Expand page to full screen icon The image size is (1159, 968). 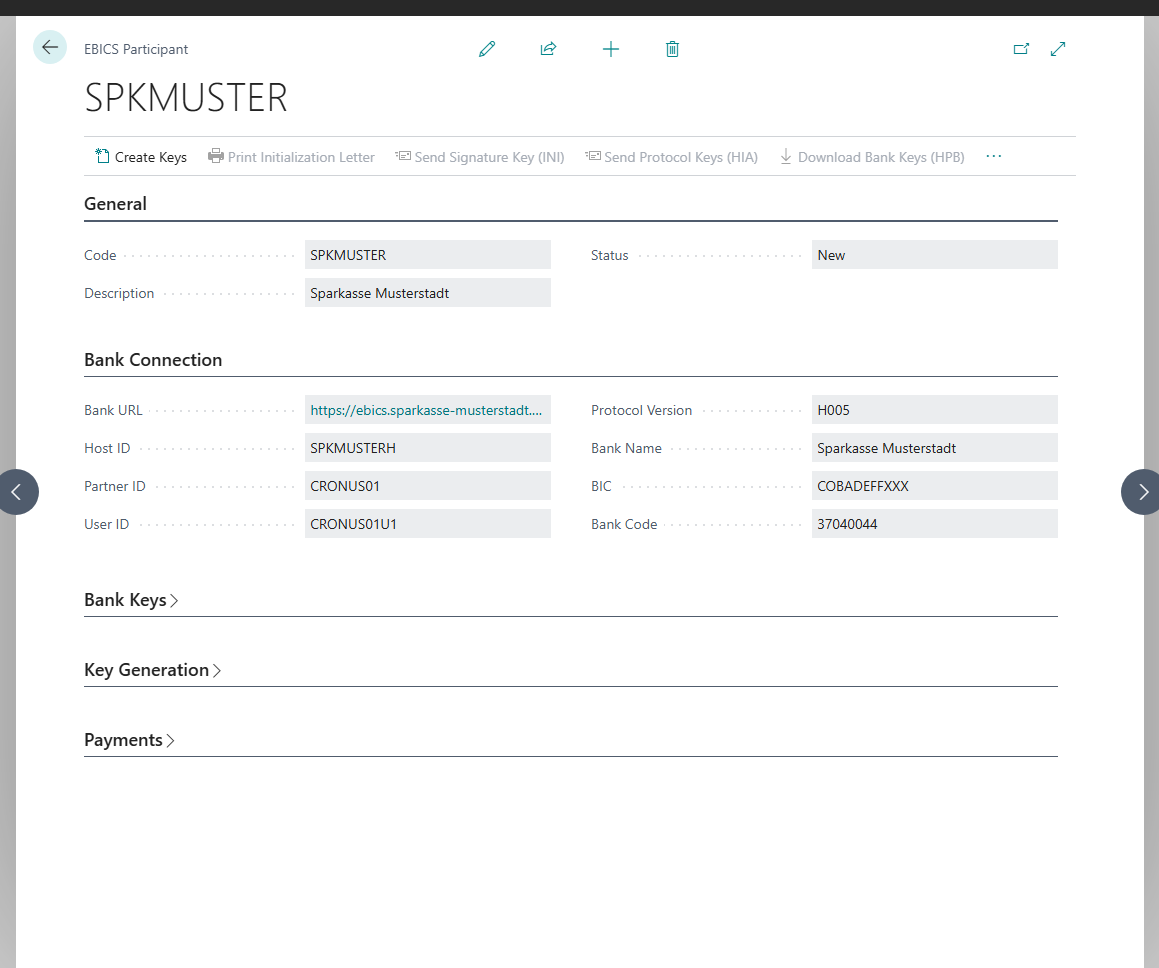(x=1058, y=49)
